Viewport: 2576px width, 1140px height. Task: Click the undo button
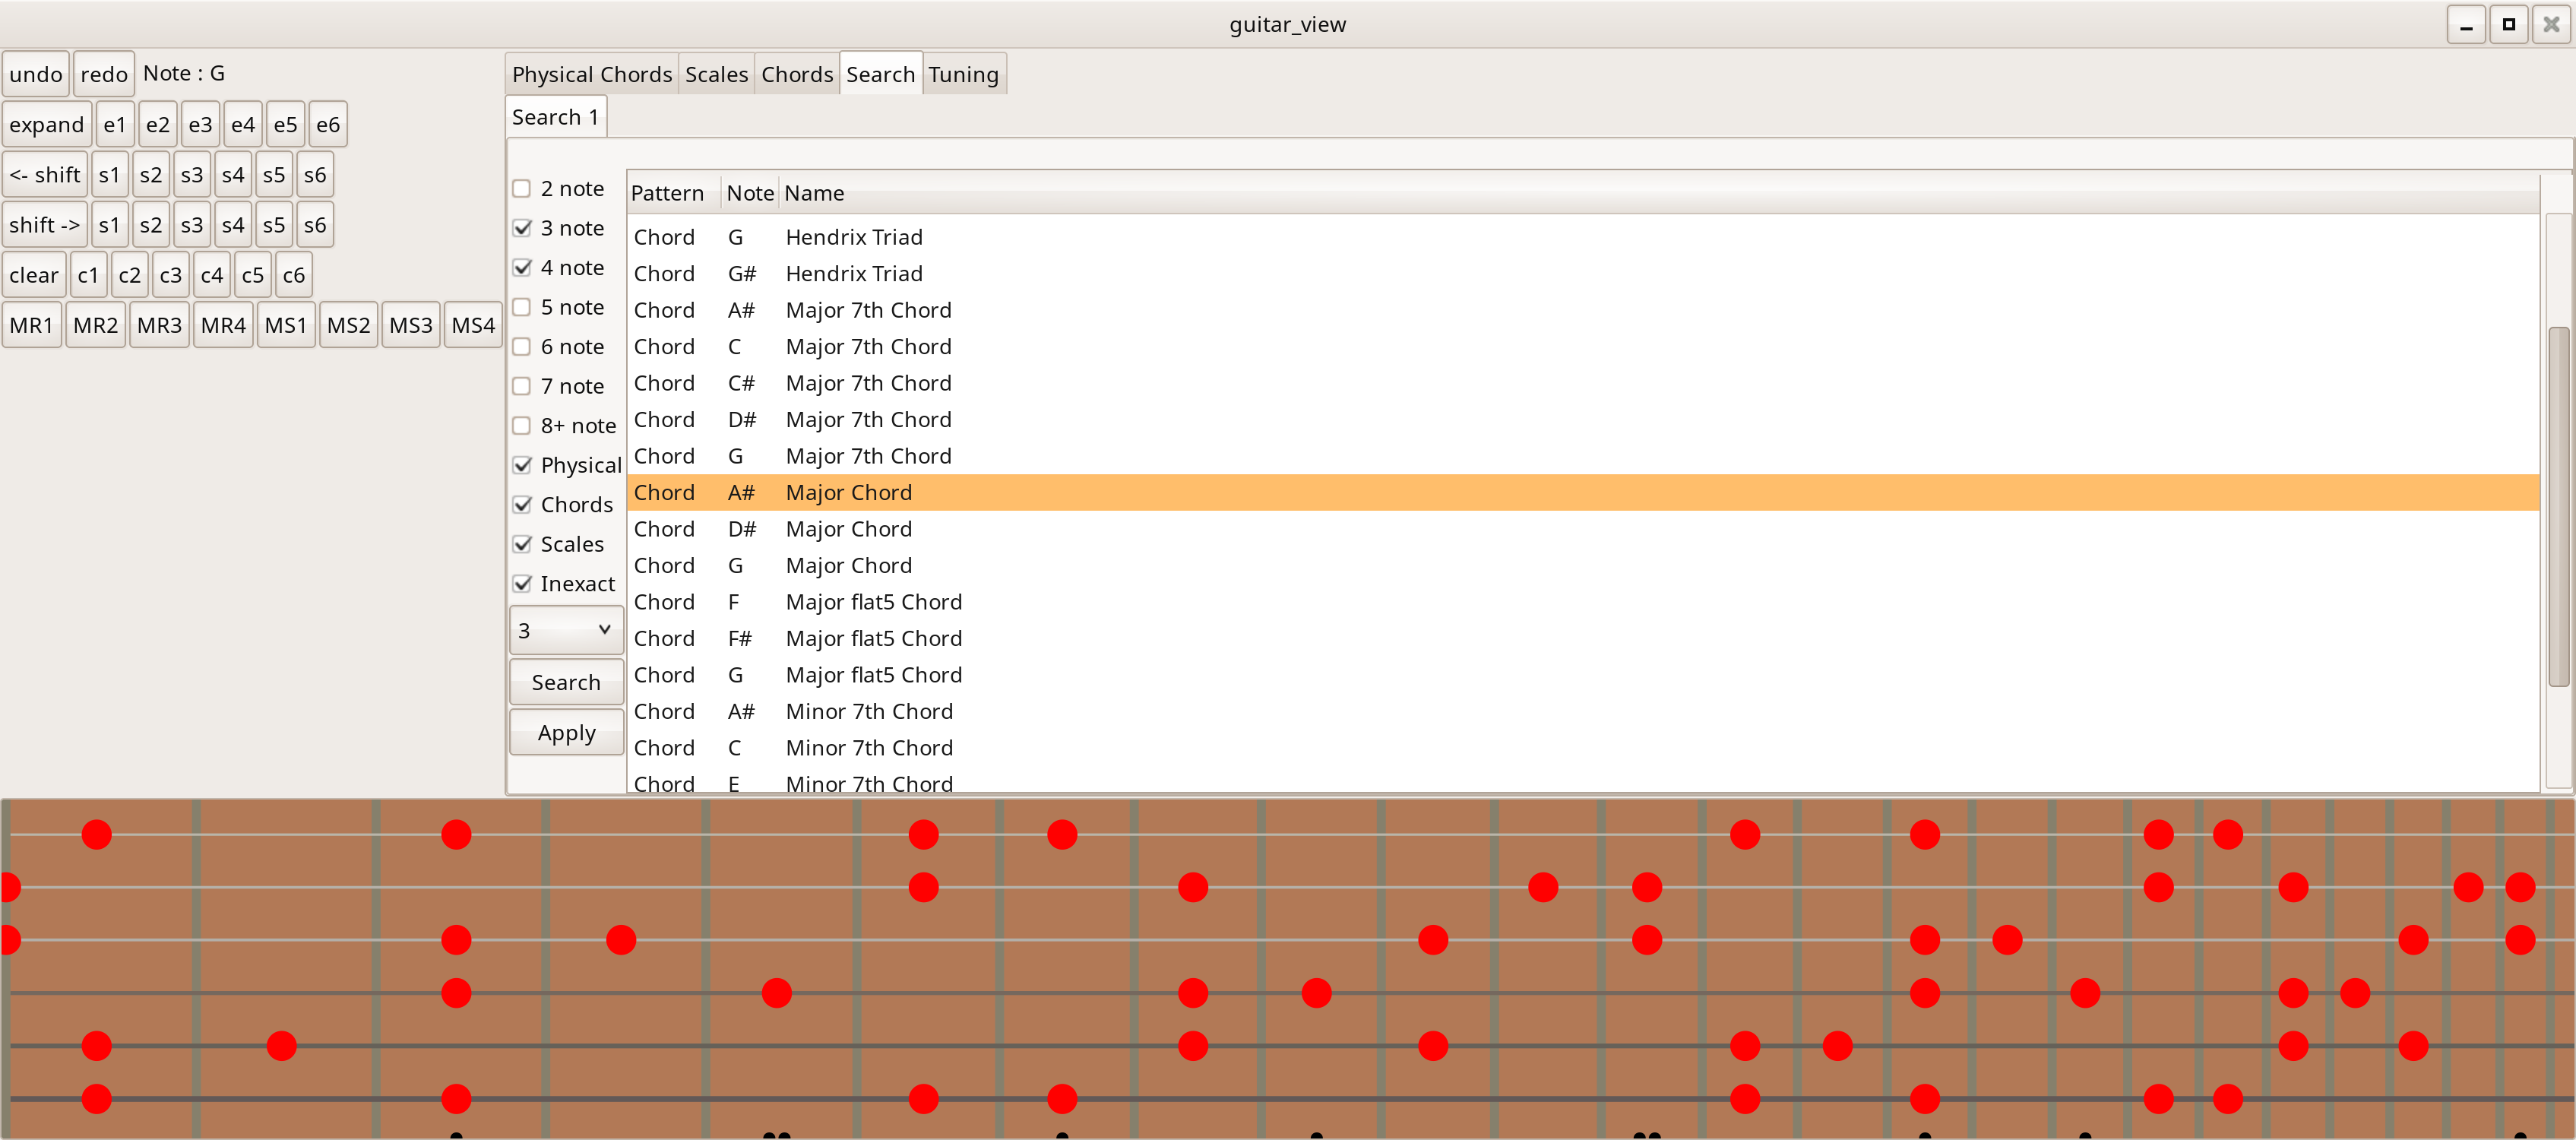click(x=36, y=73)
